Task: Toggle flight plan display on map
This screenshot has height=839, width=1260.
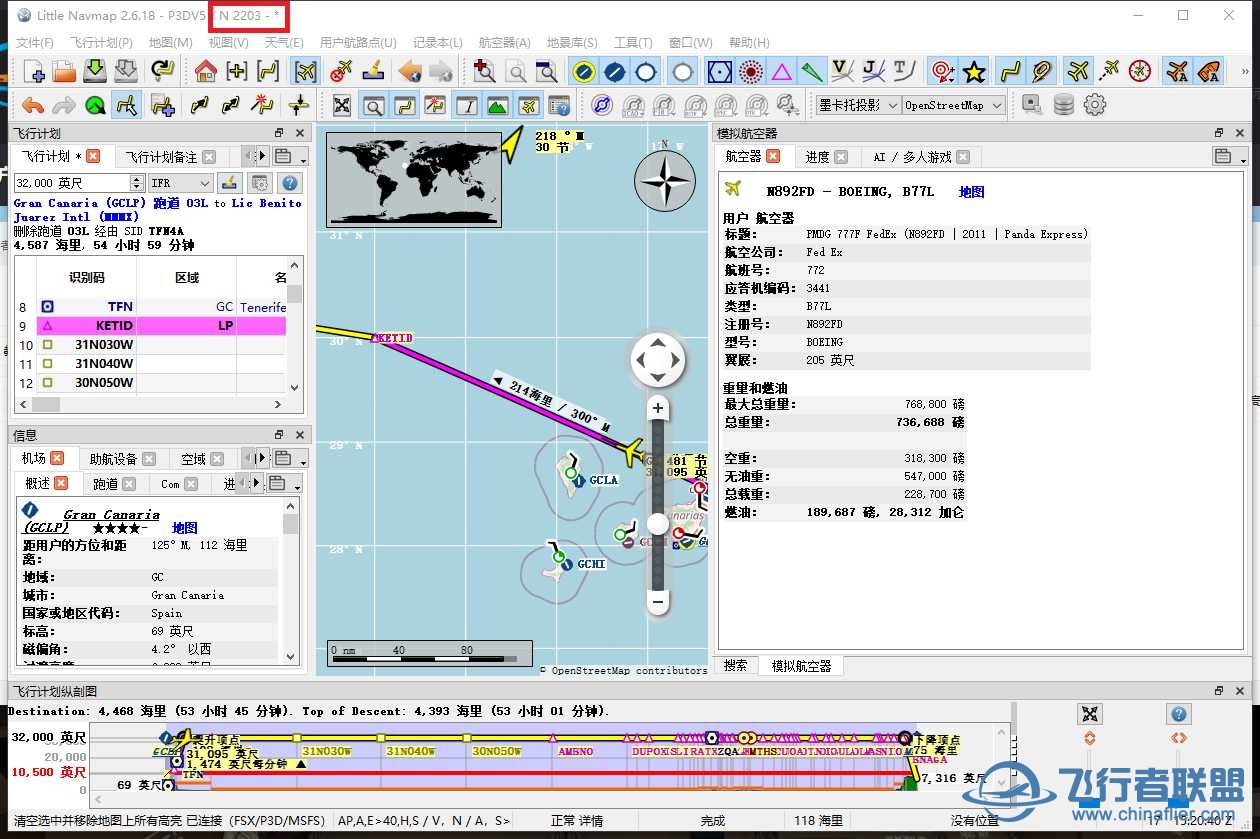Action: (1011, 72)
